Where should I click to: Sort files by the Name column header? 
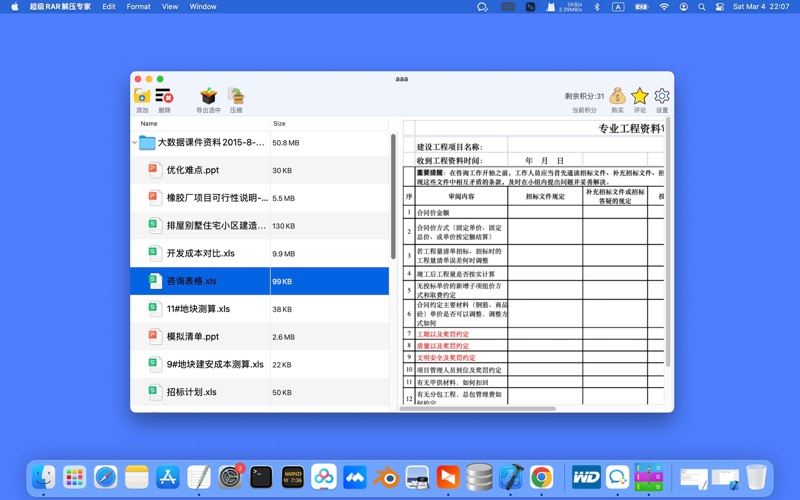[149, 124]
